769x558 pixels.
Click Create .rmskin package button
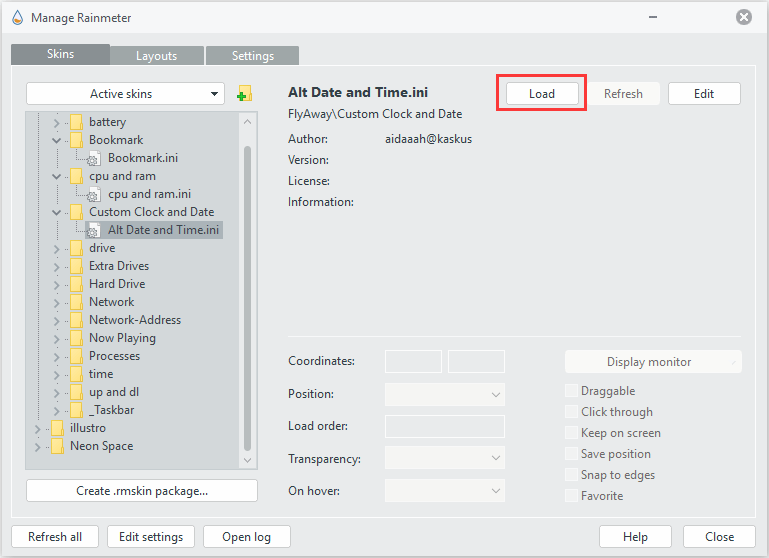pos(142,491)
